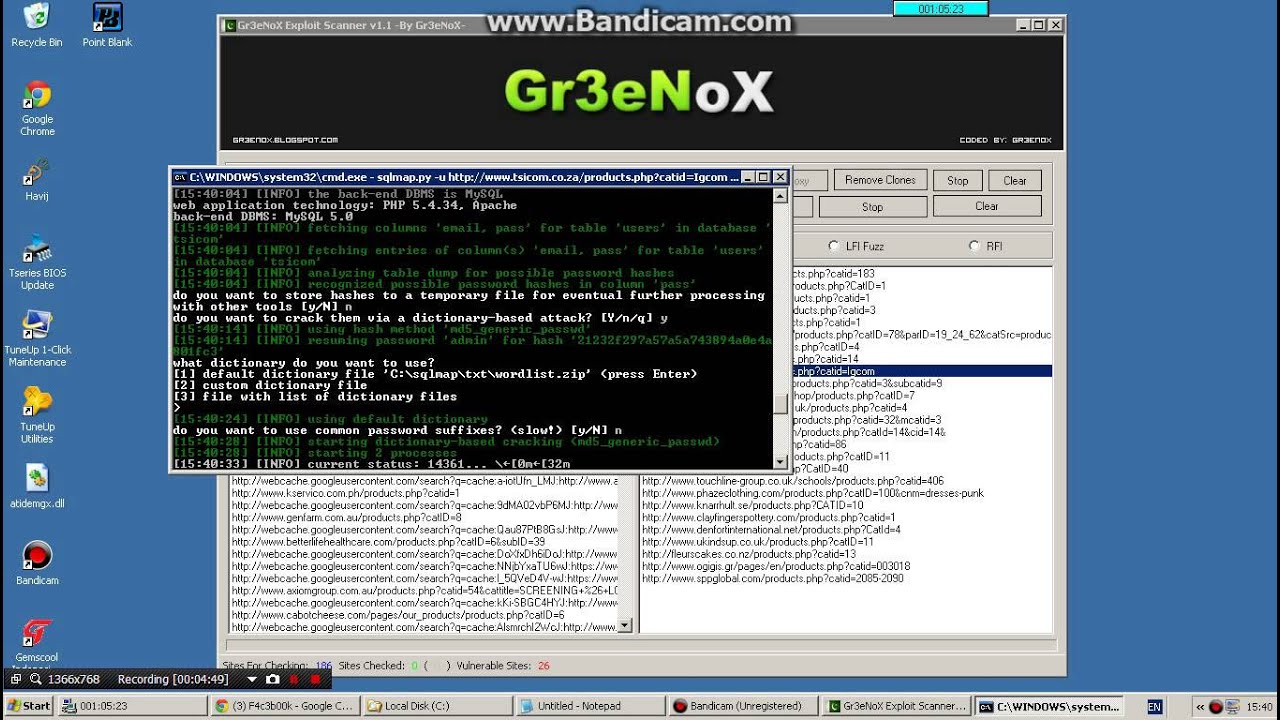
Task: Click the Bandicam red tray icon
Action: (x=1215, y=706)
